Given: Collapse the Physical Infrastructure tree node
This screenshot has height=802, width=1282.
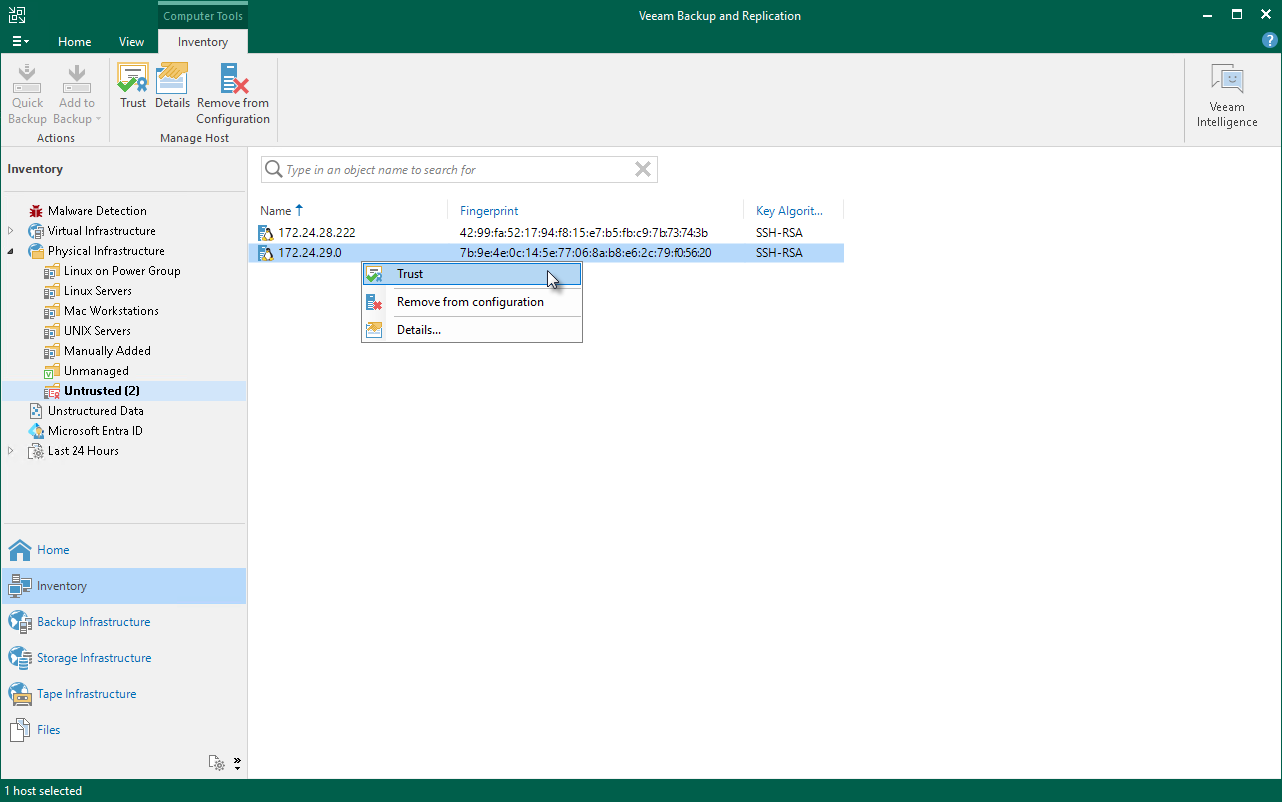Looking at the screenshot, I should click(12, 251).
